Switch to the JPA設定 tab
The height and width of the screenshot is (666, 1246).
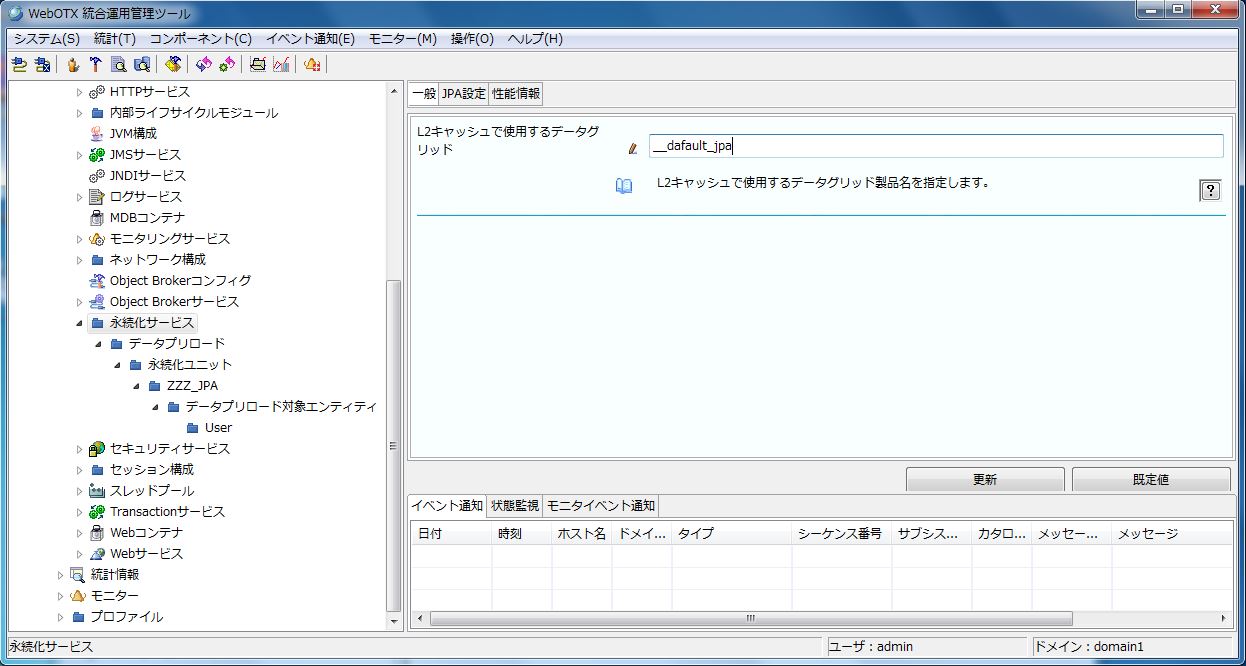coord(463,94)
